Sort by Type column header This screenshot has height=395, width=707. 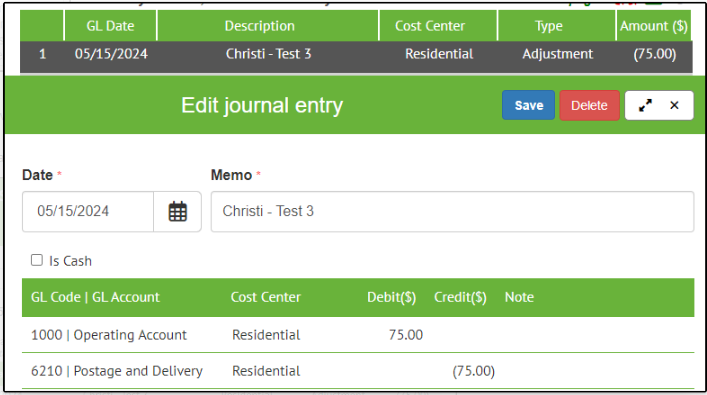point(549,26)
